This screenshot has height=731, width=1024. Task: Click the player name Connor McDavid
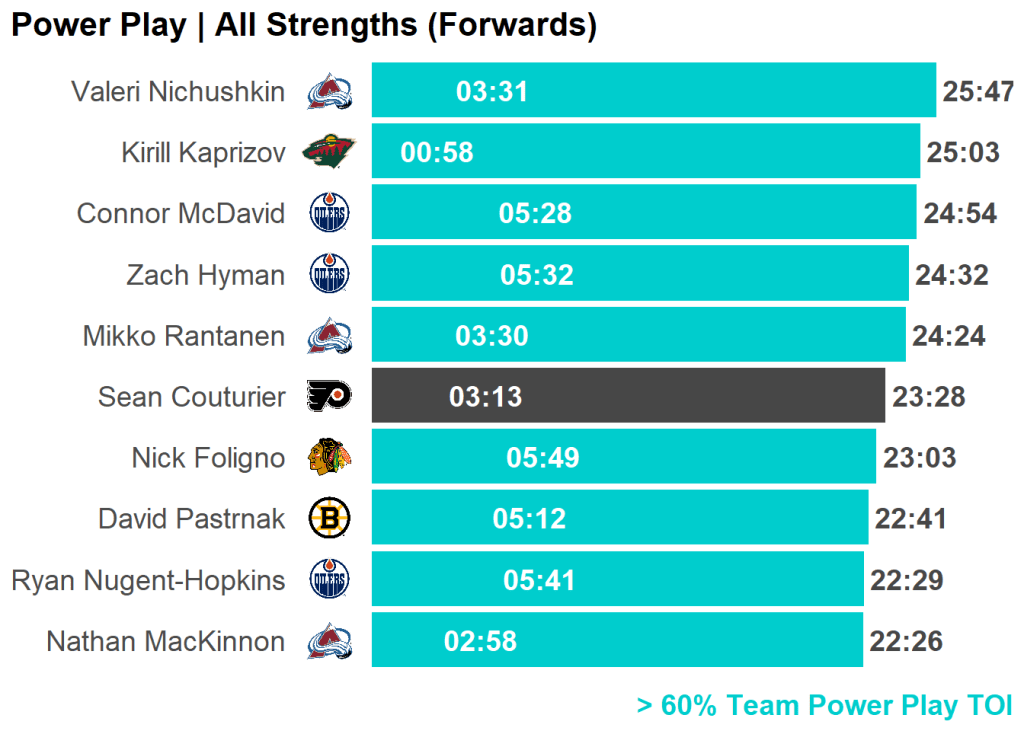[x=180, y=213]
